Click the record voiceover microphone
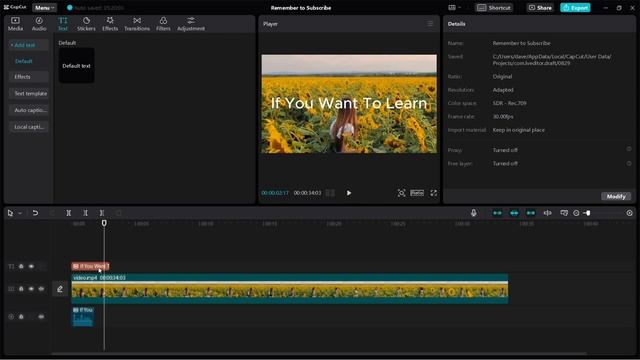Image resolution: width=640 pixels, height=360 pixels. coord(473,213)
